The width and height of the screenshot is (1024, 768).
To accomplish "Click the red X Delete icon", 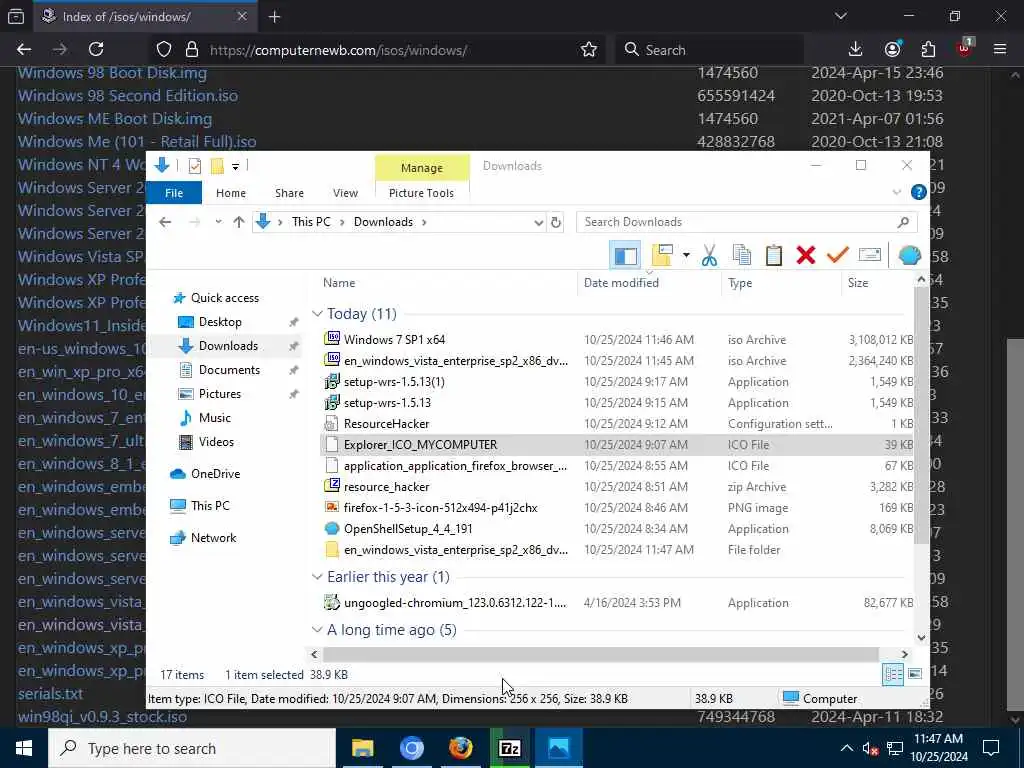I will tap(806, 255).
